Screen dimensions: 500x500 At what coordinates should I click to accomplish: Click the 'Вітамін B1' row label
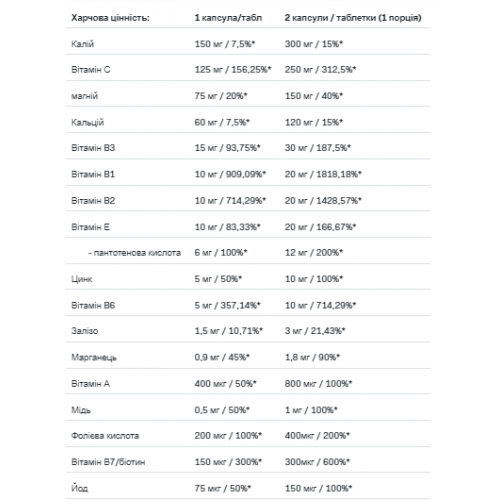coord(93,174)
